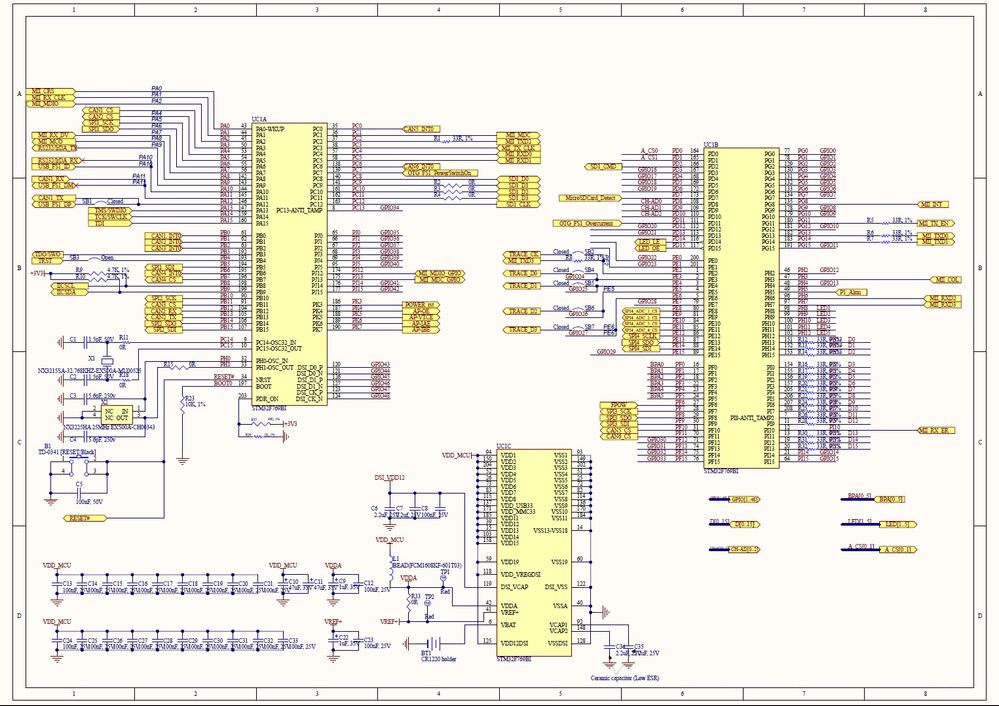Select the TMS/SWDIO port symbol
The image size is (999, 706).
pyautogui.click(x=111, y=210)
